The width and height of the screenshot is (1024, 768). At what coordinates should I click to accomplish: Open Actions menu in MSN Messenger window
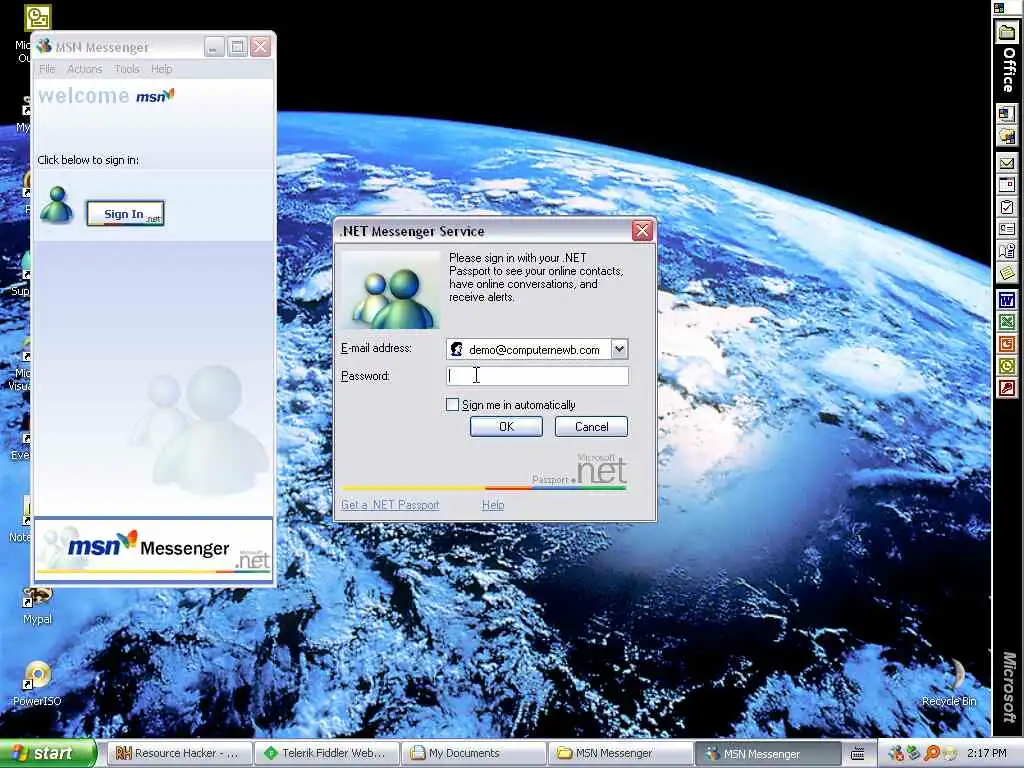pos(85,69)
